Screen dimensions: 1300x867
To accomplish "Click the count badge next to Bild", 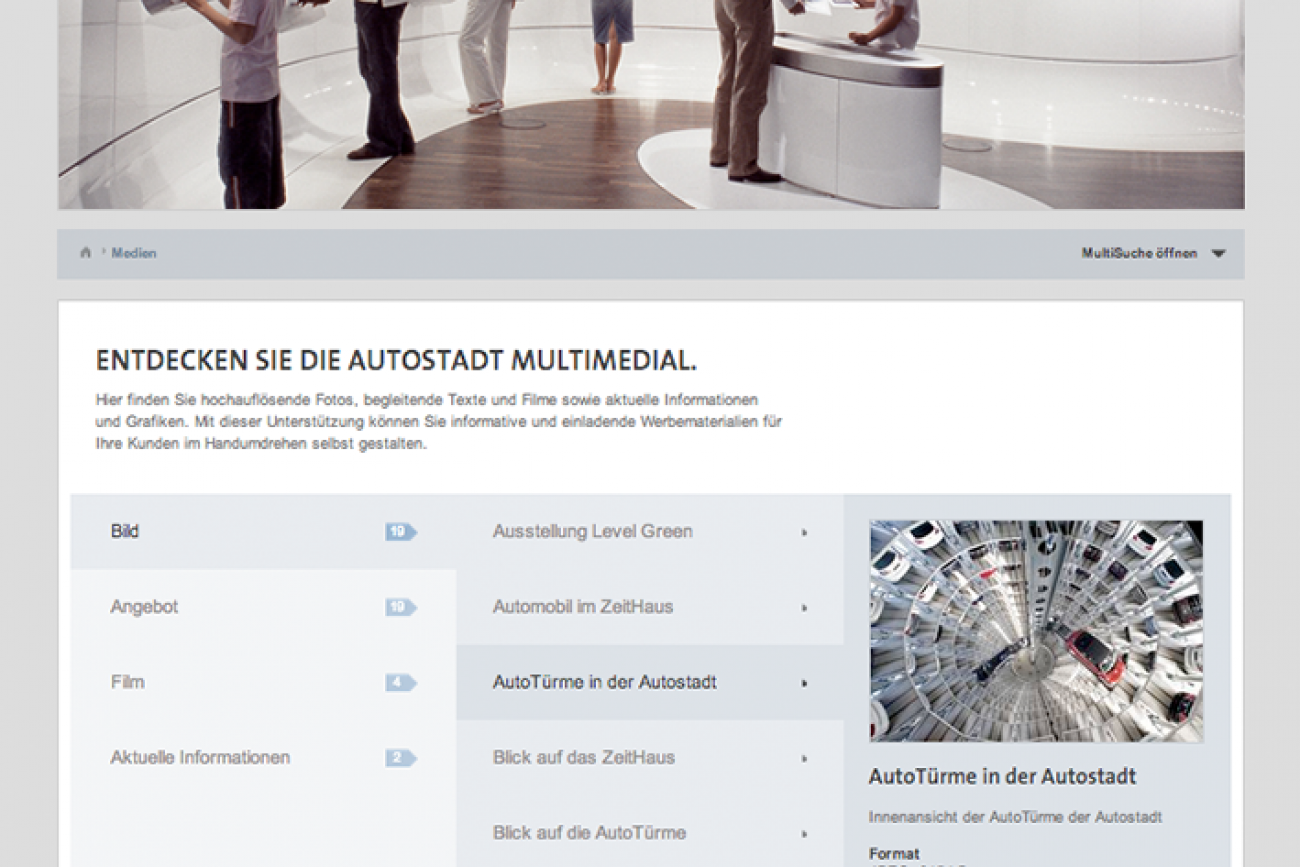I will 400,532.
